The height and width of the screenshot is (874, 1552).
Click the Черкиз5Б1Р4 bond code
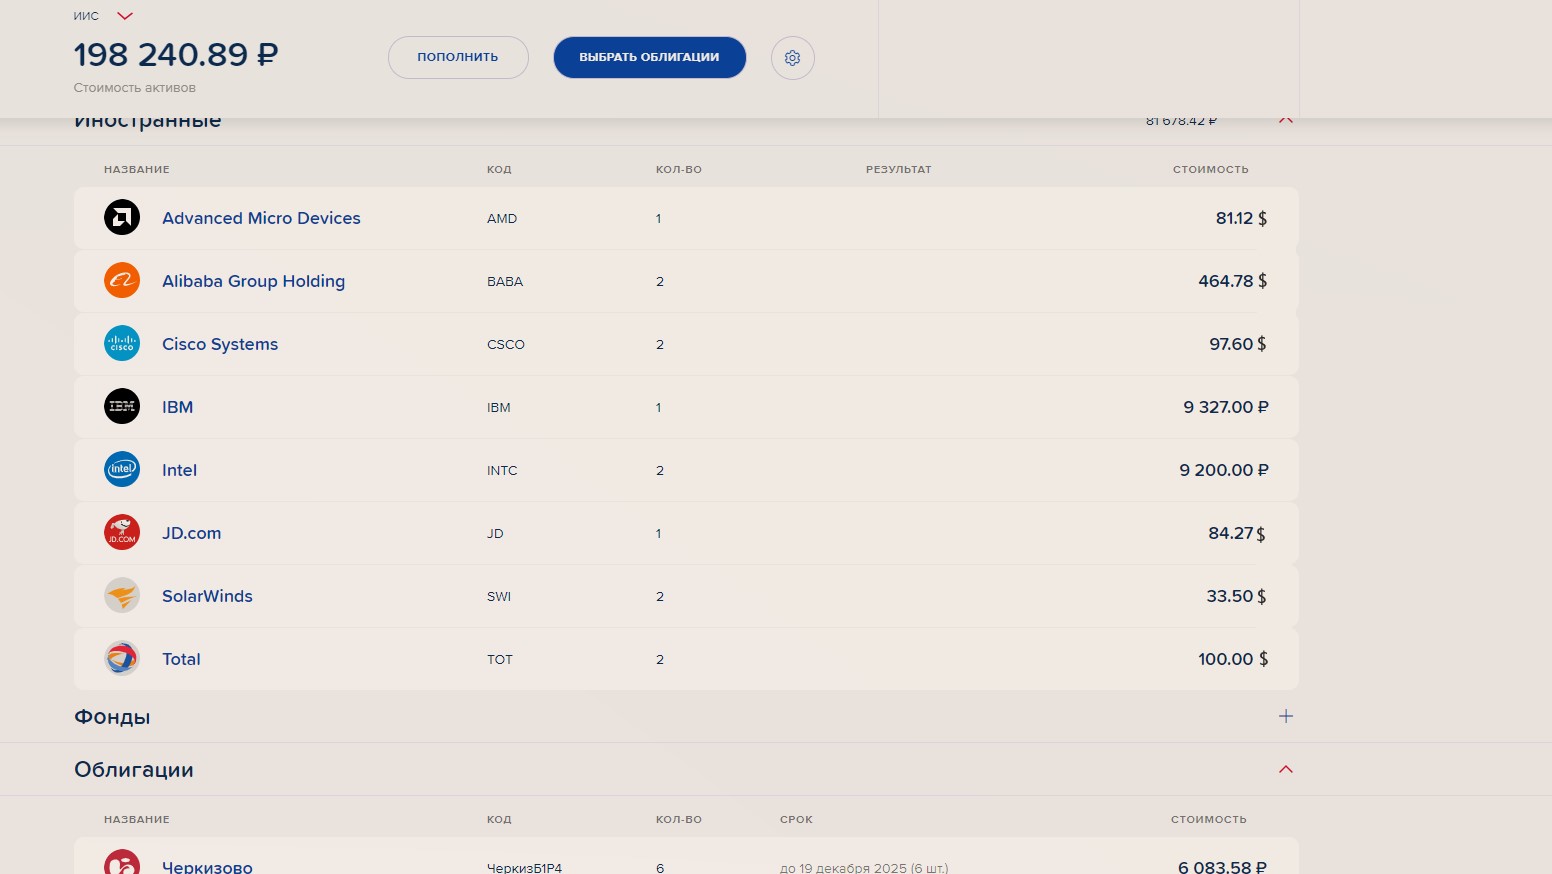pos(524,867)
